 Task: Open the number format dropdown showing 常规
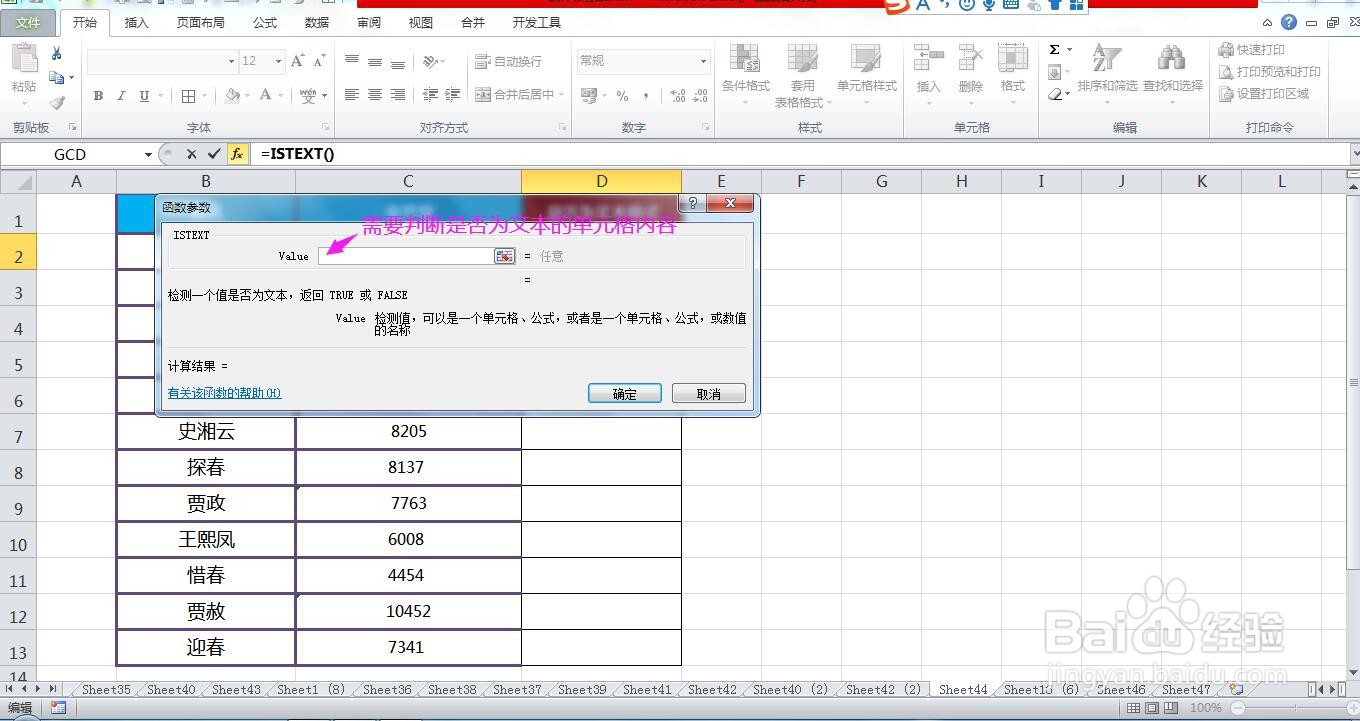pyautogui.click(x=703, y=61)
